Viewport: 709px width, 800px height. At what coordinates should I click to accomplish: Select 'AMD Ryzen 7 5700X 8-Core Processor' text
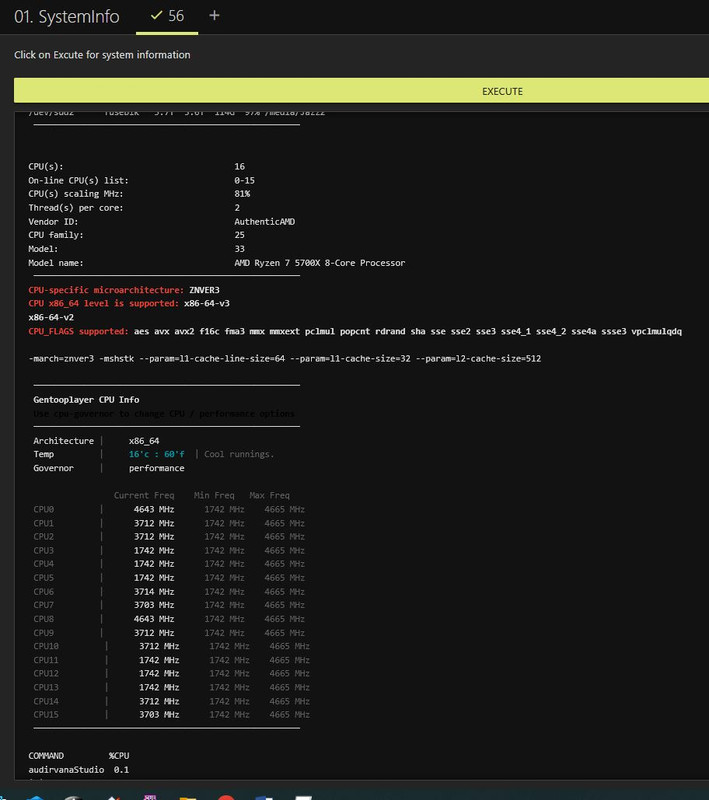click(319, 263)
